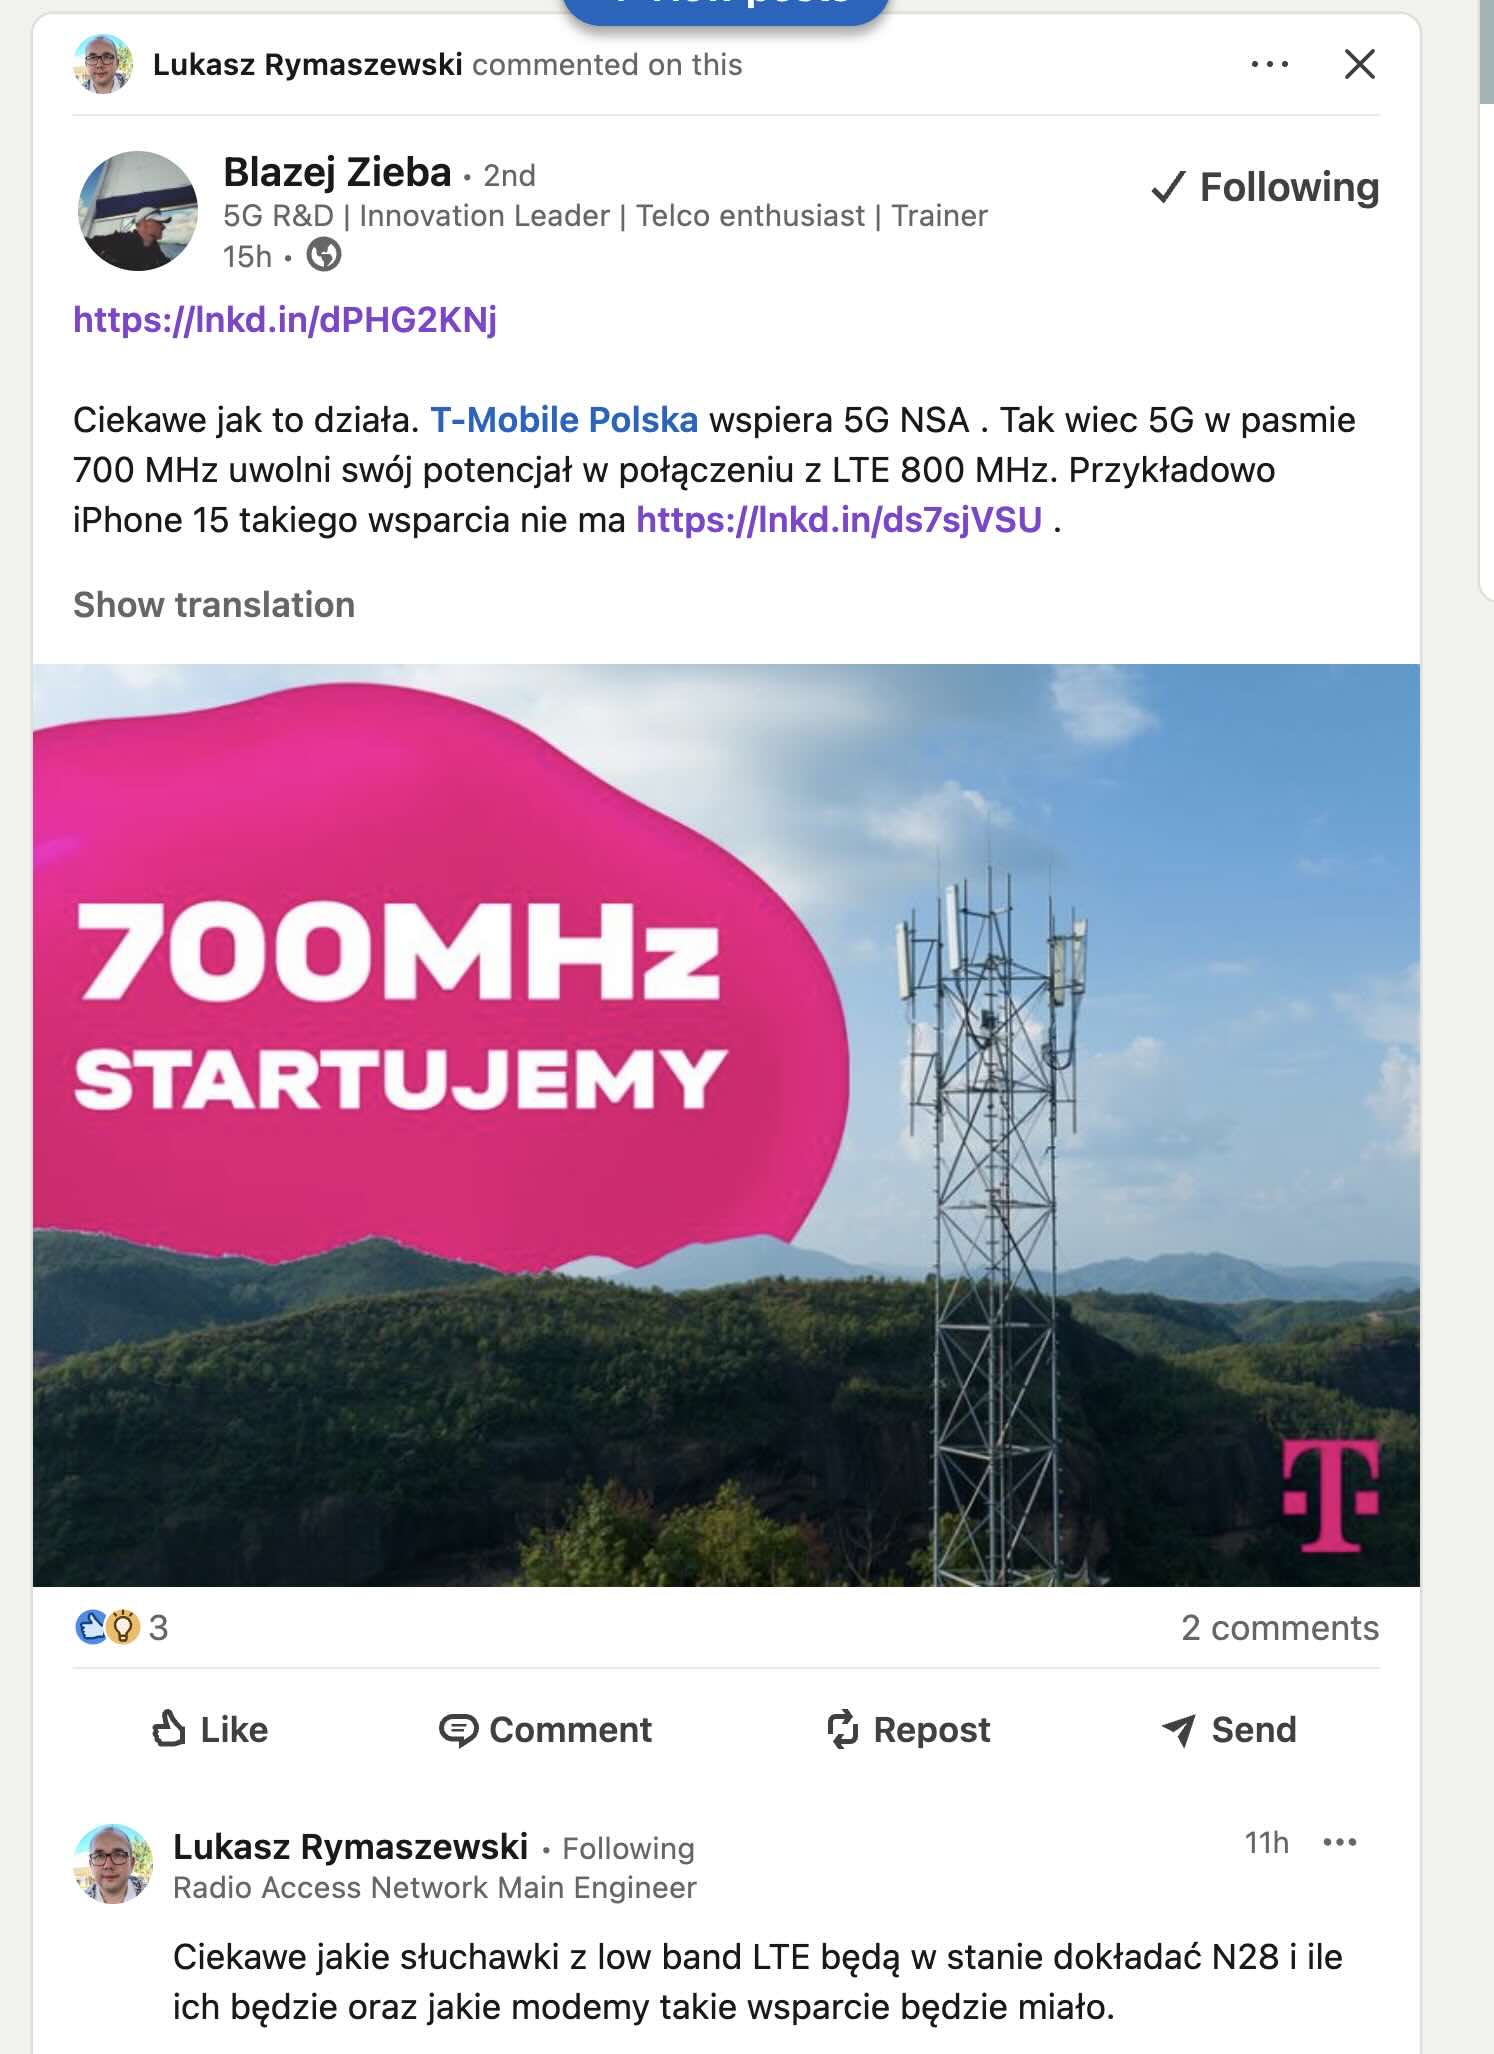Show translation of the post
This screenshot has width=1494, height=2054.
point(214,605)
